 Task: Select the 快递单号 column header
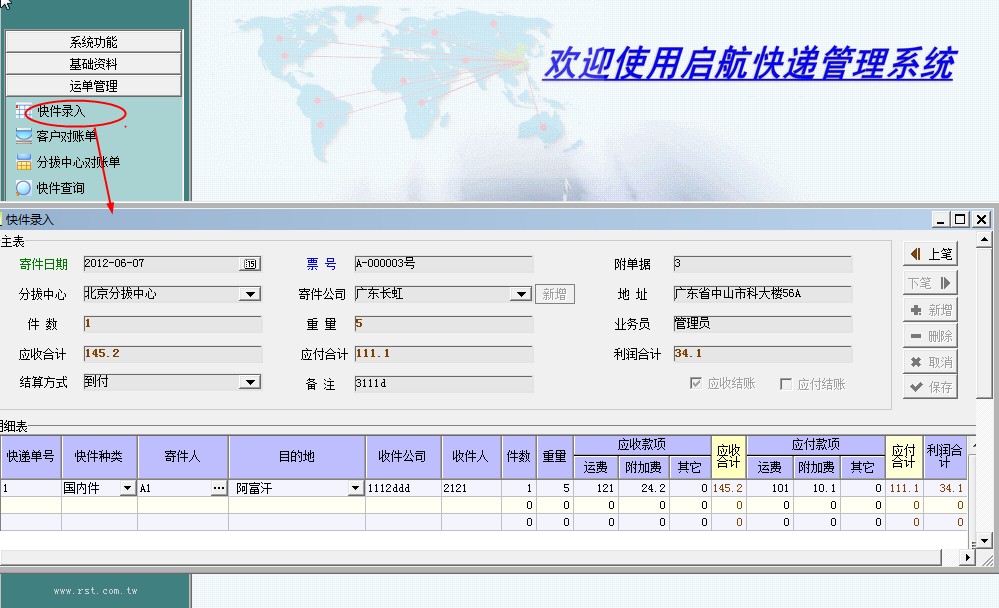31,456
